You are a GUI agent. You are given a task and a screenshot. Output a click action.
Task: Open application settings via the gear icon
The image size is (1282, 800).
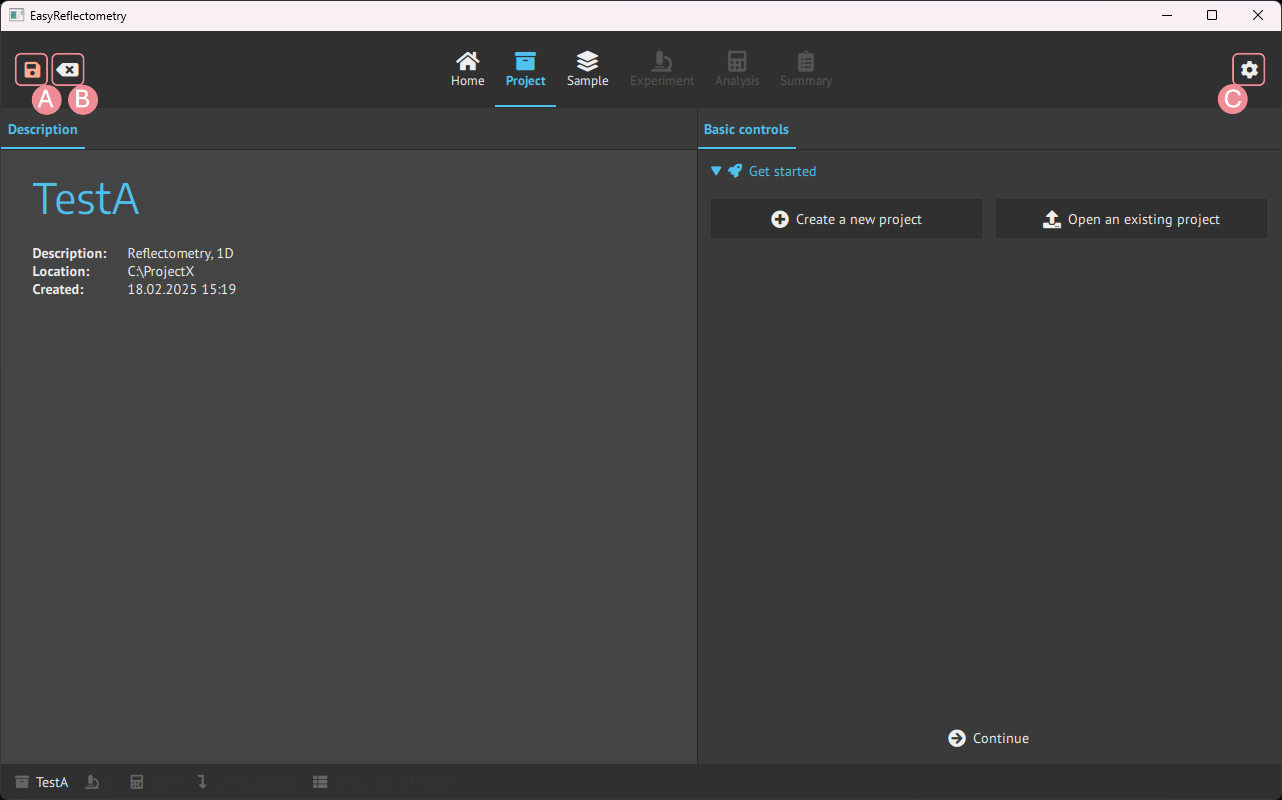(1249, 70)
